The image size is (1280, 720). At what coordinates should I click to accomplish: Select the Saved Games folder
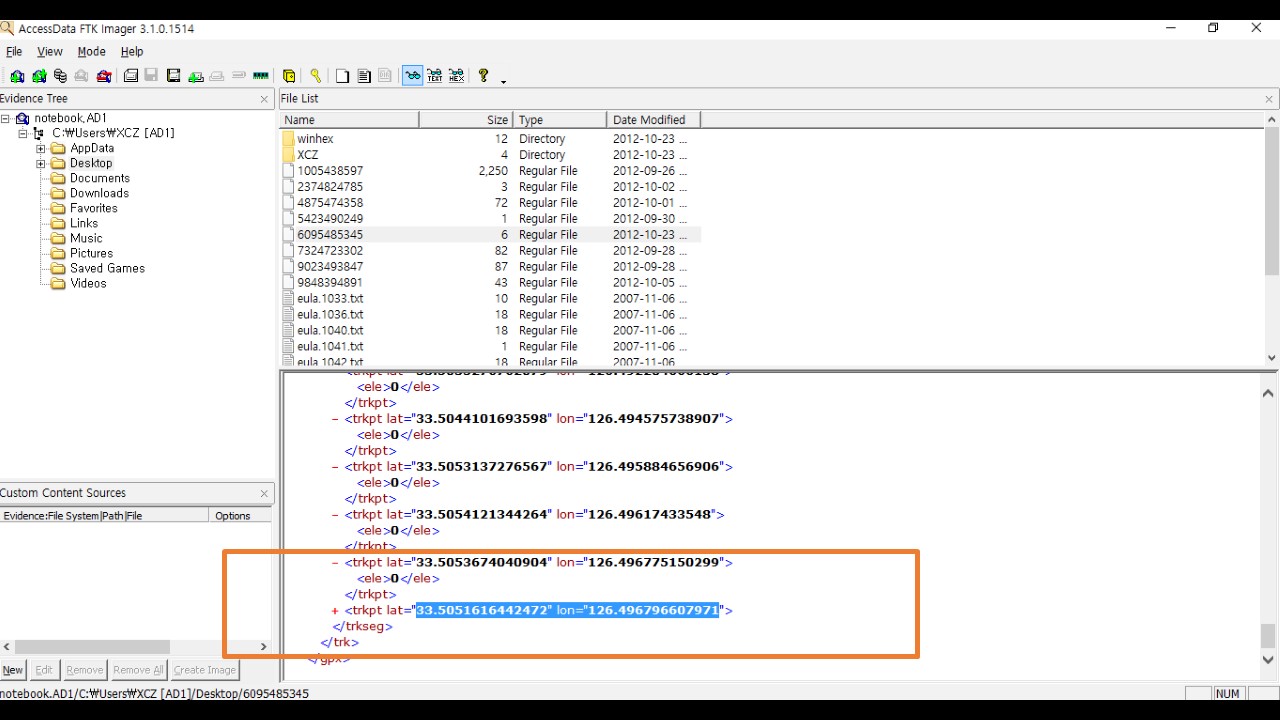click(x=107, y=268)
